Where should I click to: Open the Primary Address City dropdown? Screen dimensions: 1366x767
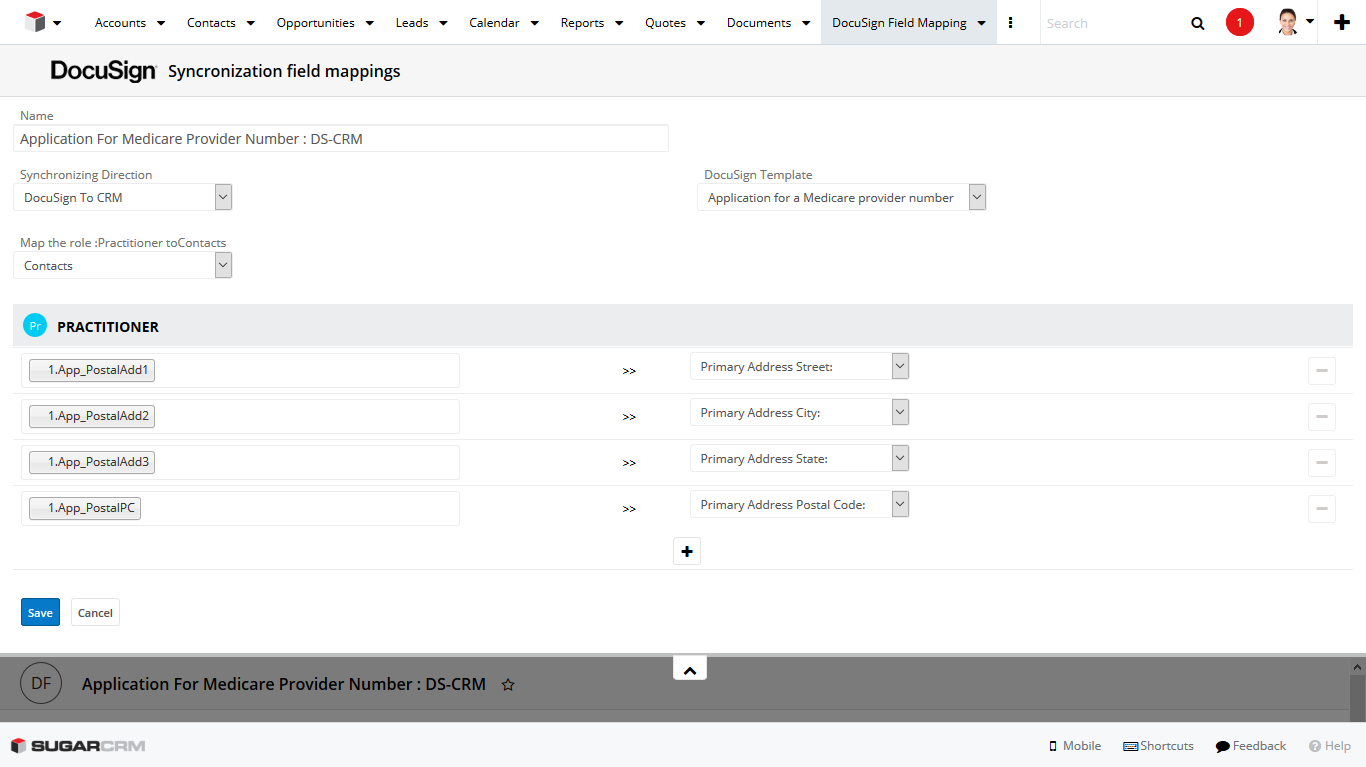[799, 412]
